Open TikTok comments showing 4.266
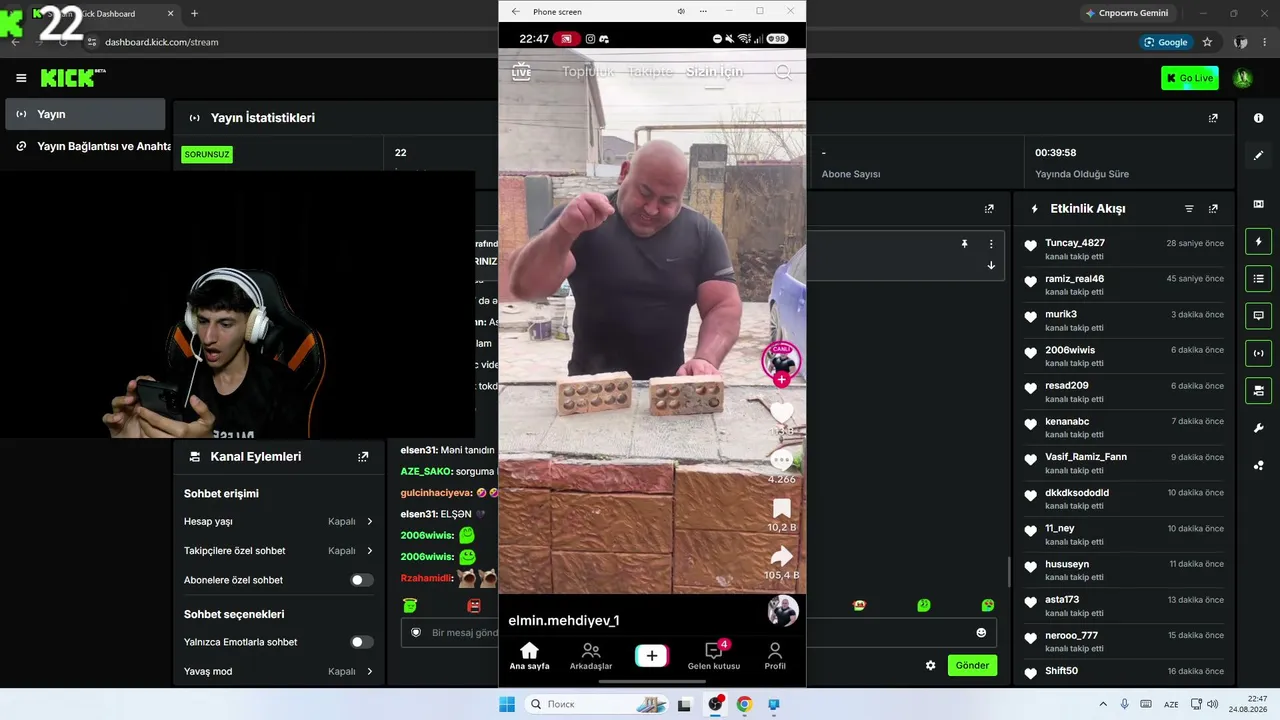The image size is (1280, 720). coord(782,460)
